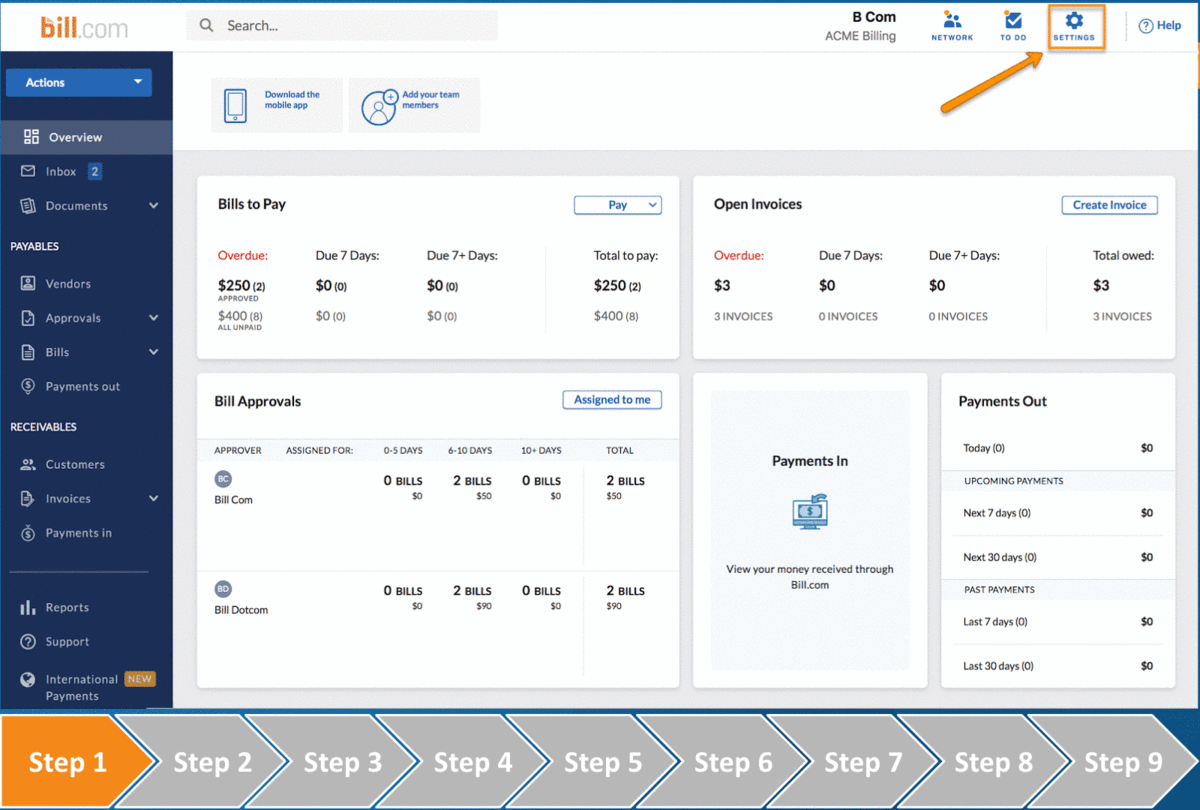Click the mobile phone app icon
Viewport: 1200px width, 810px height.
pos(235,105)
